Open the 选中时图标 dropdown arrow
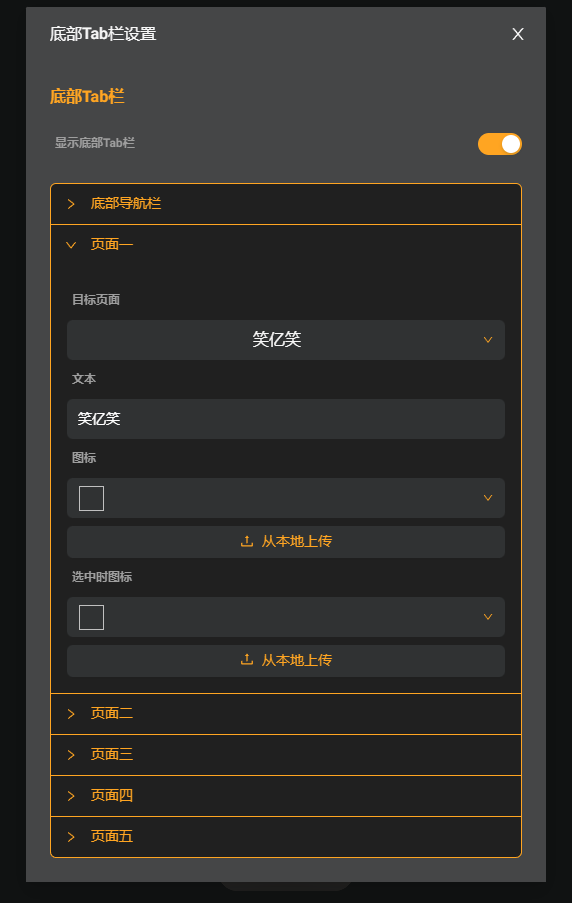This screenshot has width=572, height=903. (487, 617)
